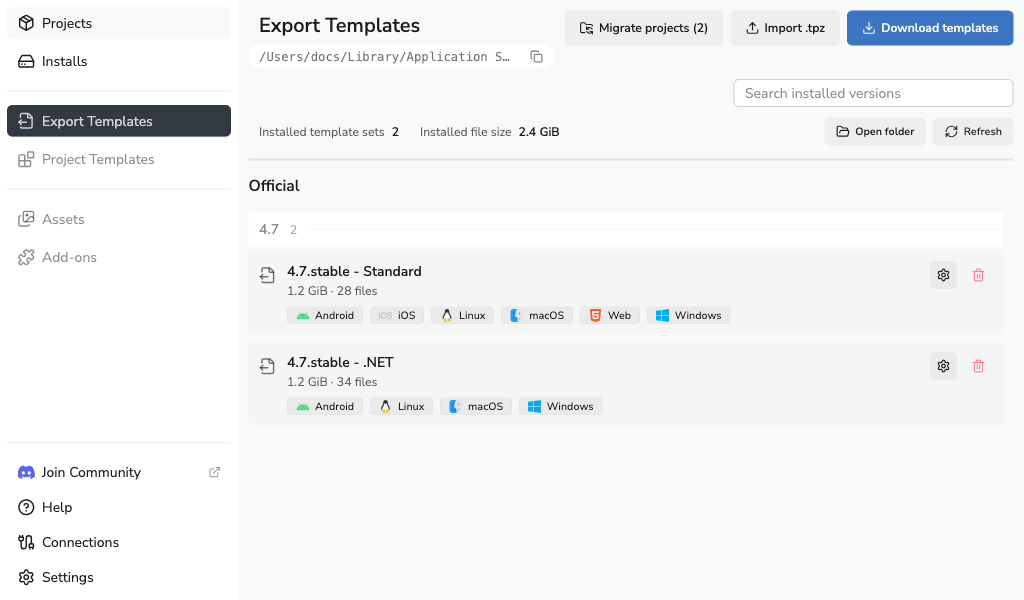Viewport: 1024px width, 600px height.
Task: Click the Windows tag under 4.7.stable - .NET
Action: tap(560, 406)
